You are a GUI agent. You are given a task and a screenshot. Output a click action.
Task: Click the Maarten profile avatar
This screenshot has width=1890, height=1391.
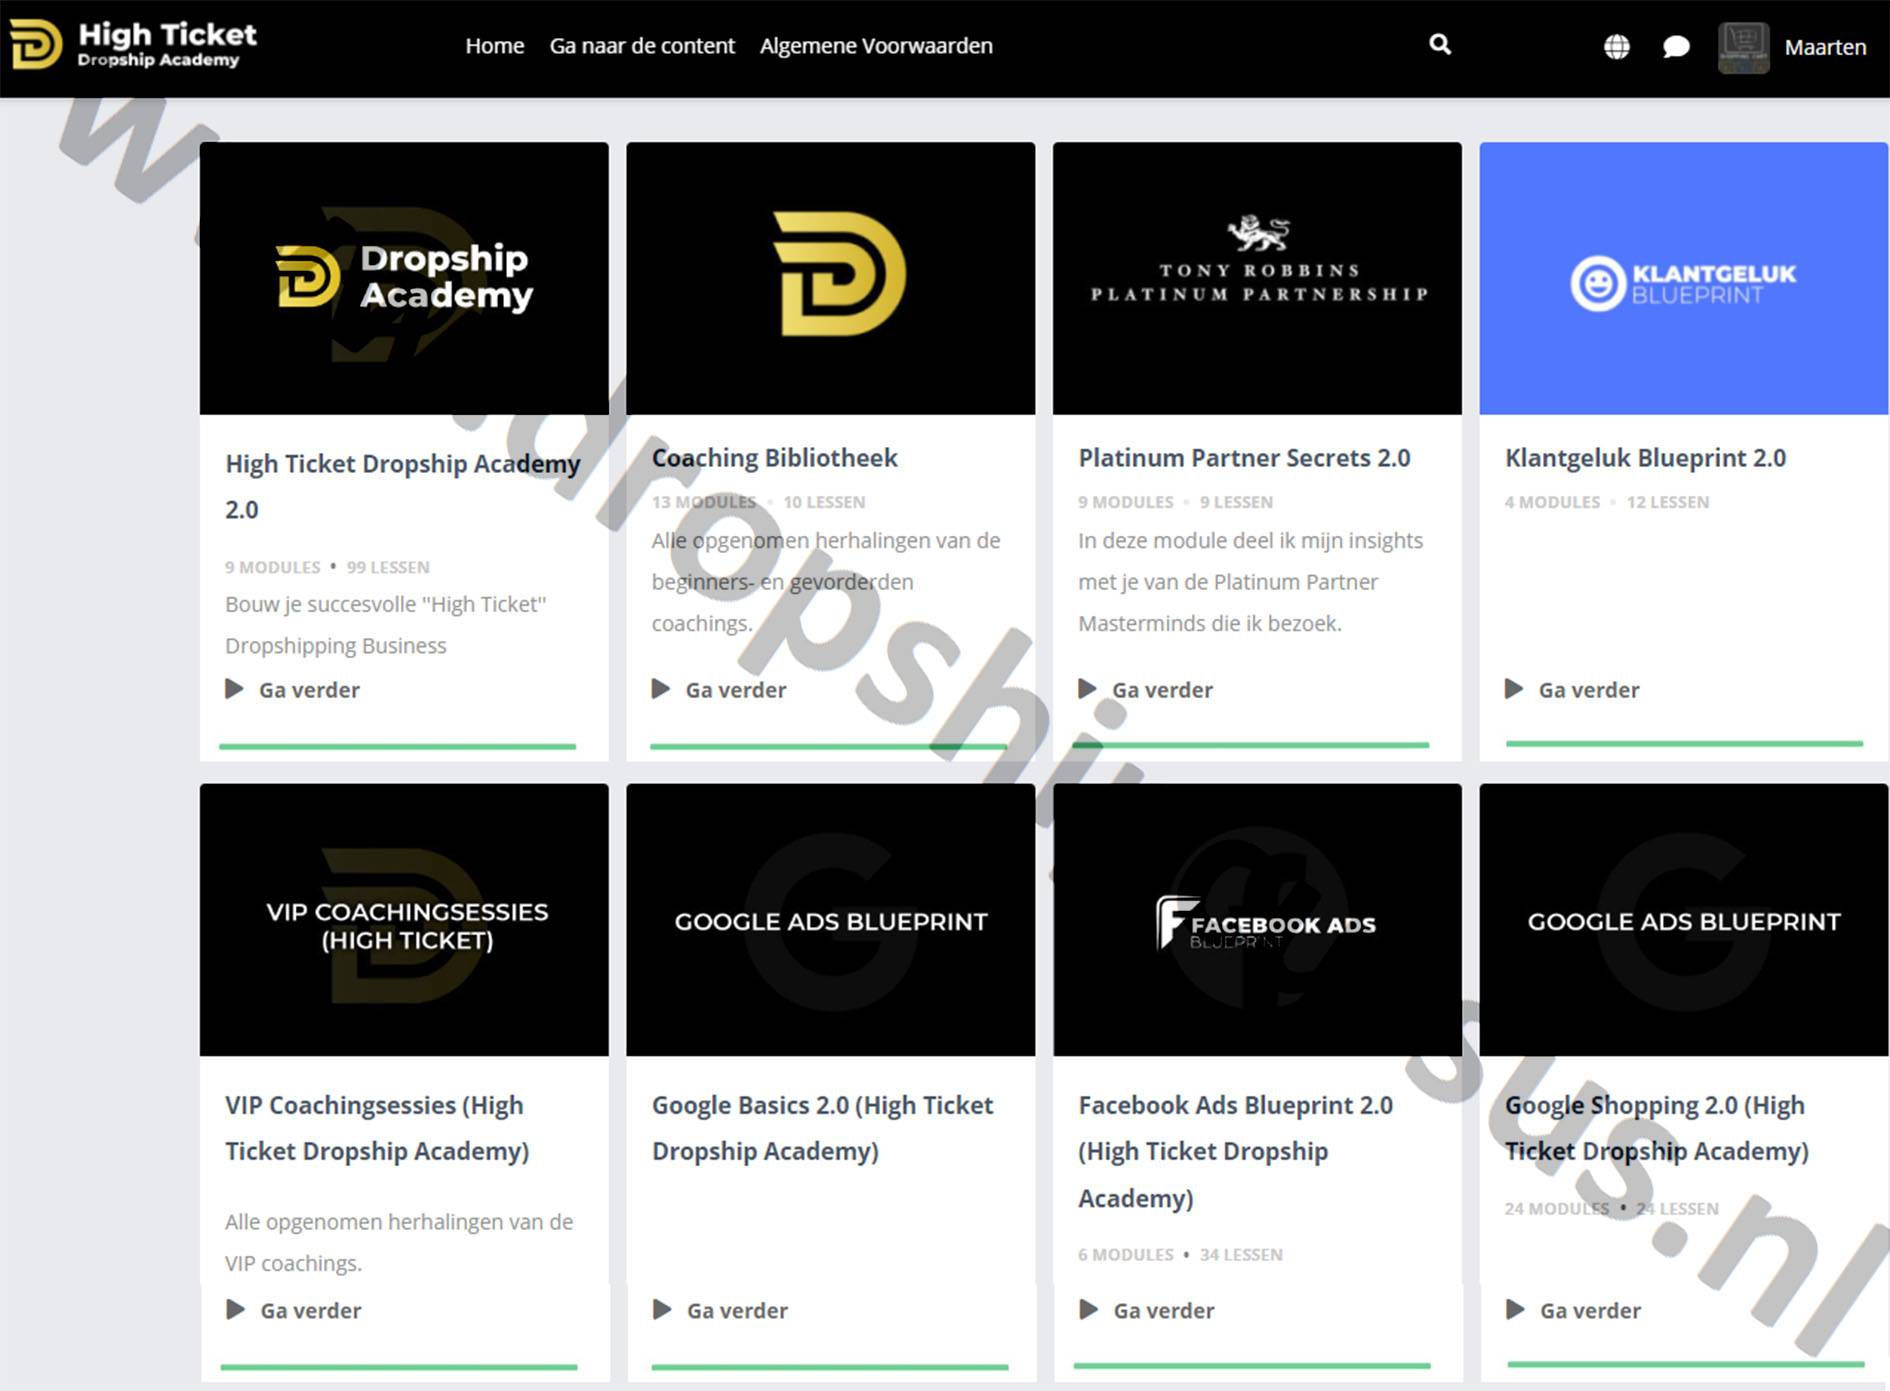[1743, 47]
